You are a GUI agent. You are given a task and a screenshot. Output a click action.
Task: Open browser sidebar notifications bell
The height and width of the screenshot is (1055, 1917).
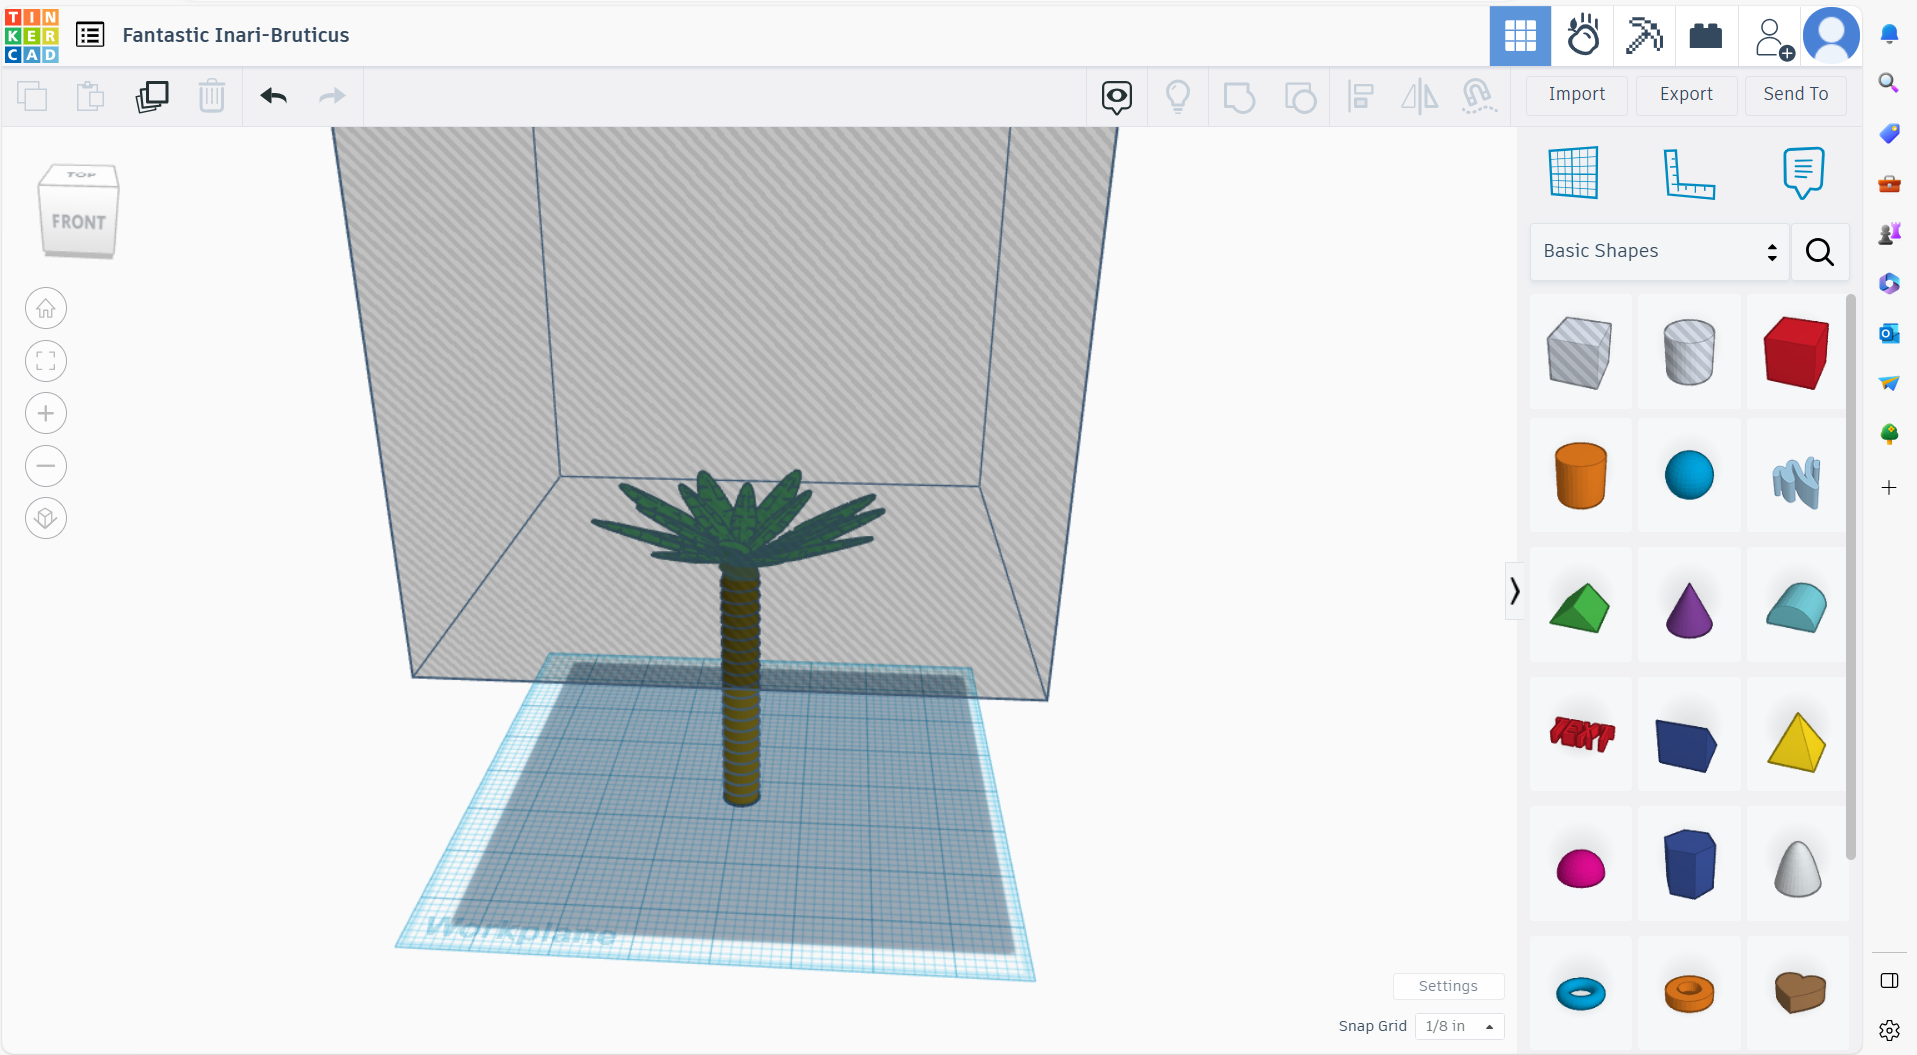1889,34
